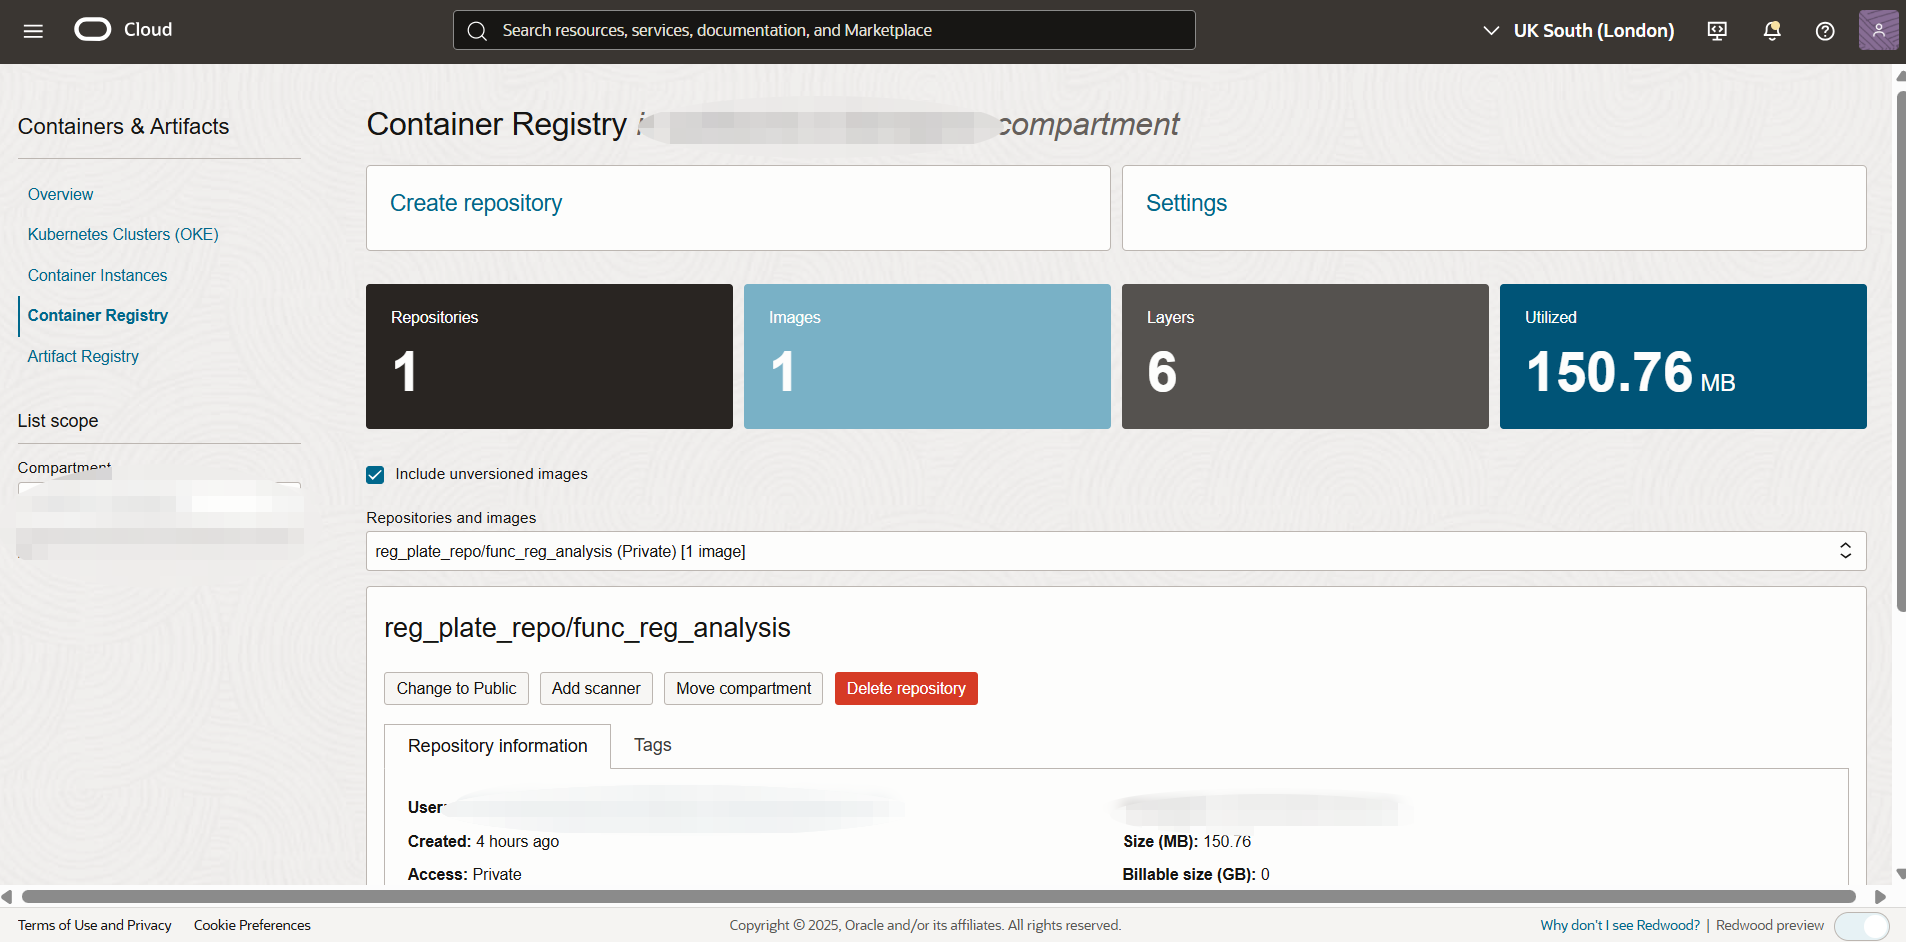The width and height of the screenshot is (1906, 942).
Task: Open the Cloud Shell developer tools icon
Action: click(x=1717, y=31)
